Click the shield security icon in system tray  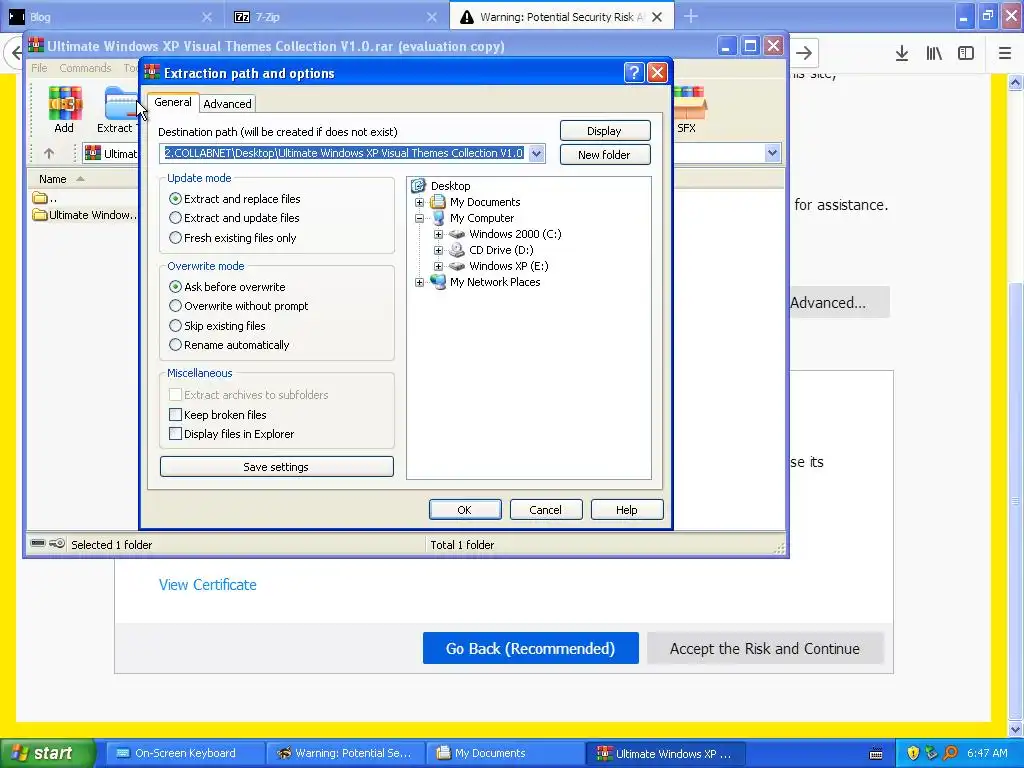pyautogui.click(x=912, y=753)
